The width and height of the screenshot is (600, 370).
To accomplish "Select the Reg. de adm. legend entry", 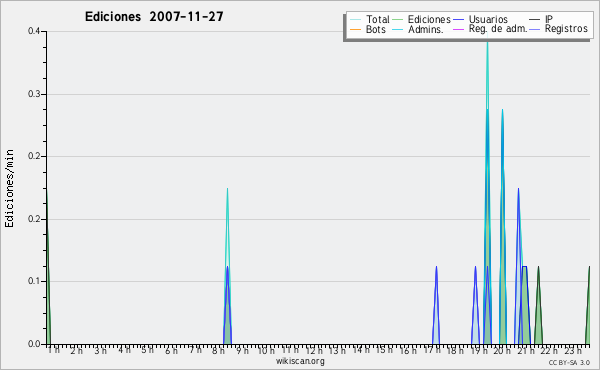I will pyautogui.click(x=491, y=29).
